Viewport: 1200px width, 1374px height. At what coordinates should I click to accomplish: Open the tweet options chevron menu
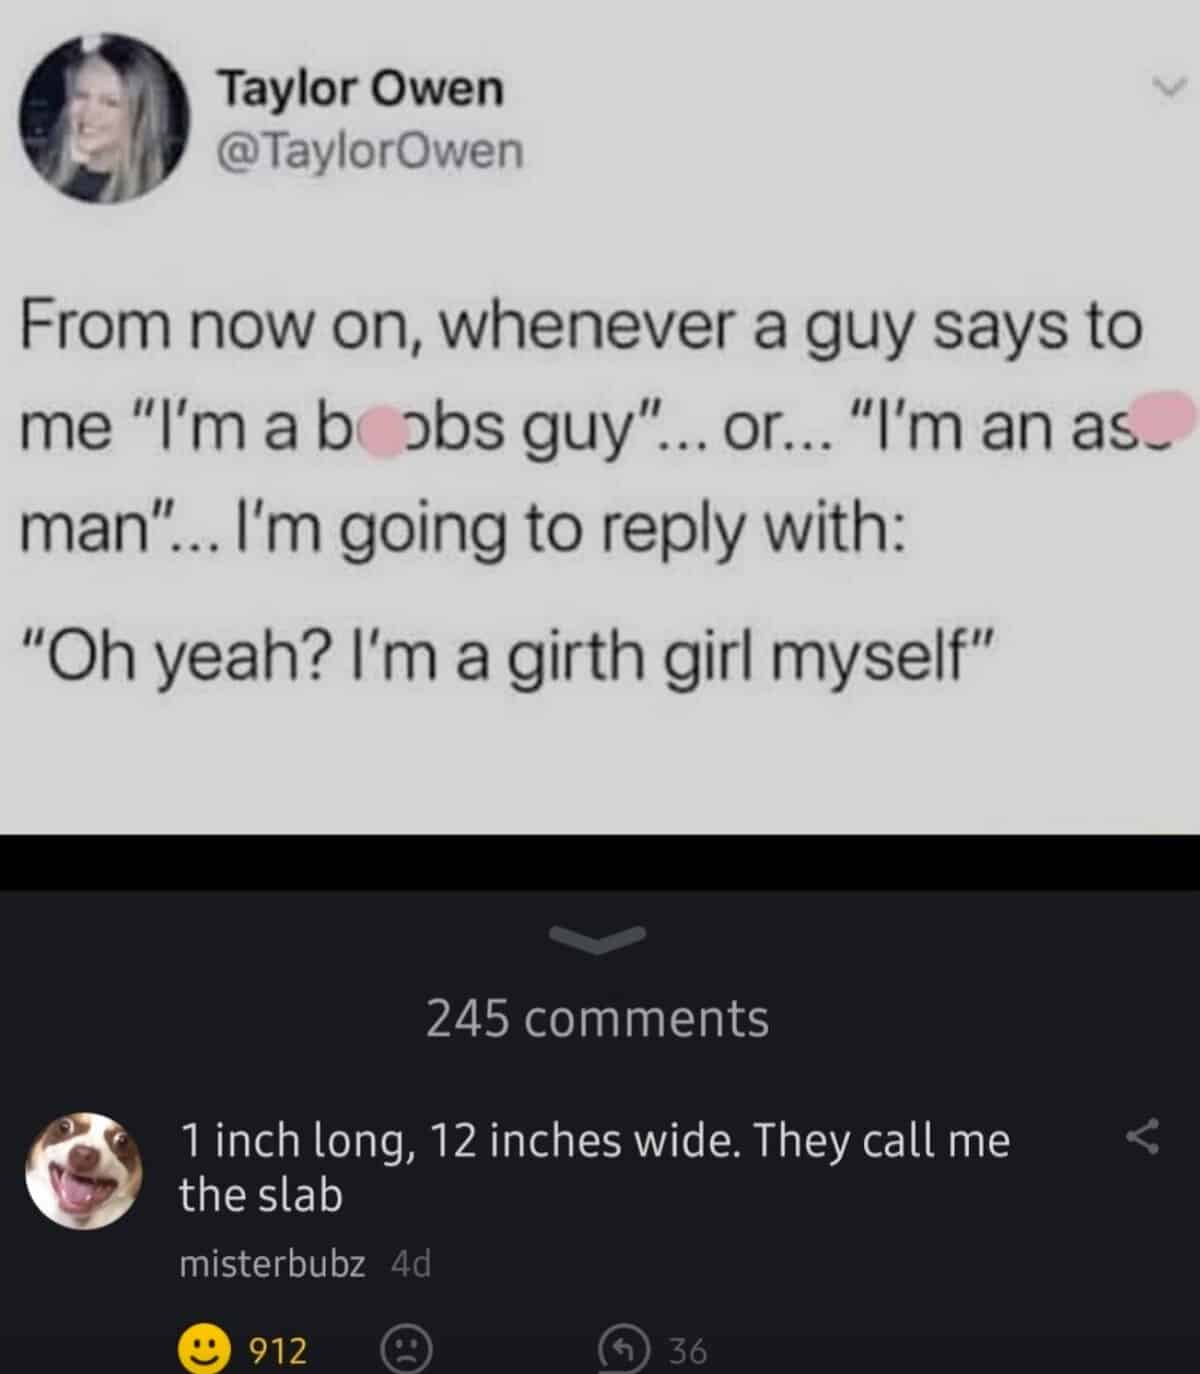coord(1167,90)
